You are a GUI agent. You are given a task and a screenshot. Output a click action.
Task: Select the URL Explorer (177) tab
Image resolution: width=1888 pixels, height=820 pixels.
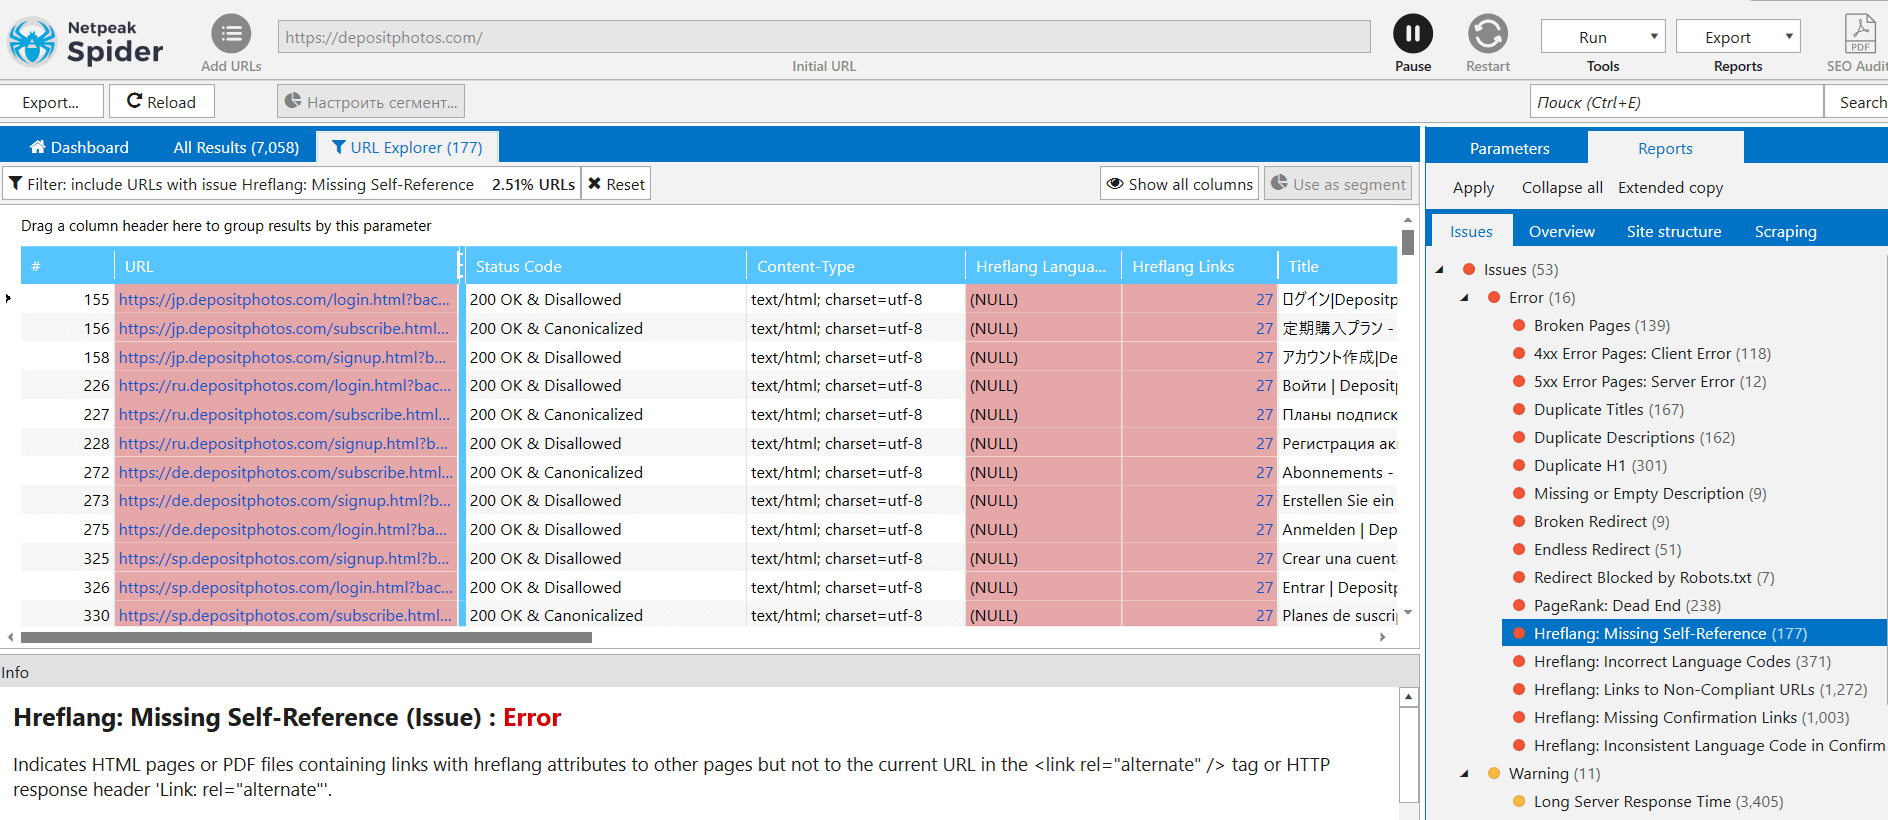click(x=407, y=147)
